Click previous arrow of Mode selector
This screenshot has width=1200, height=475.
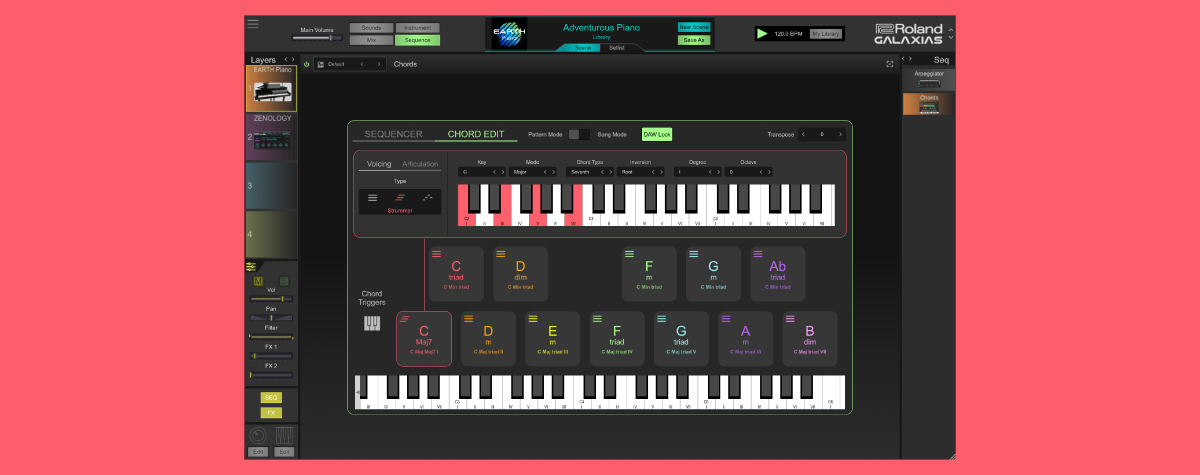coord(545,172)
